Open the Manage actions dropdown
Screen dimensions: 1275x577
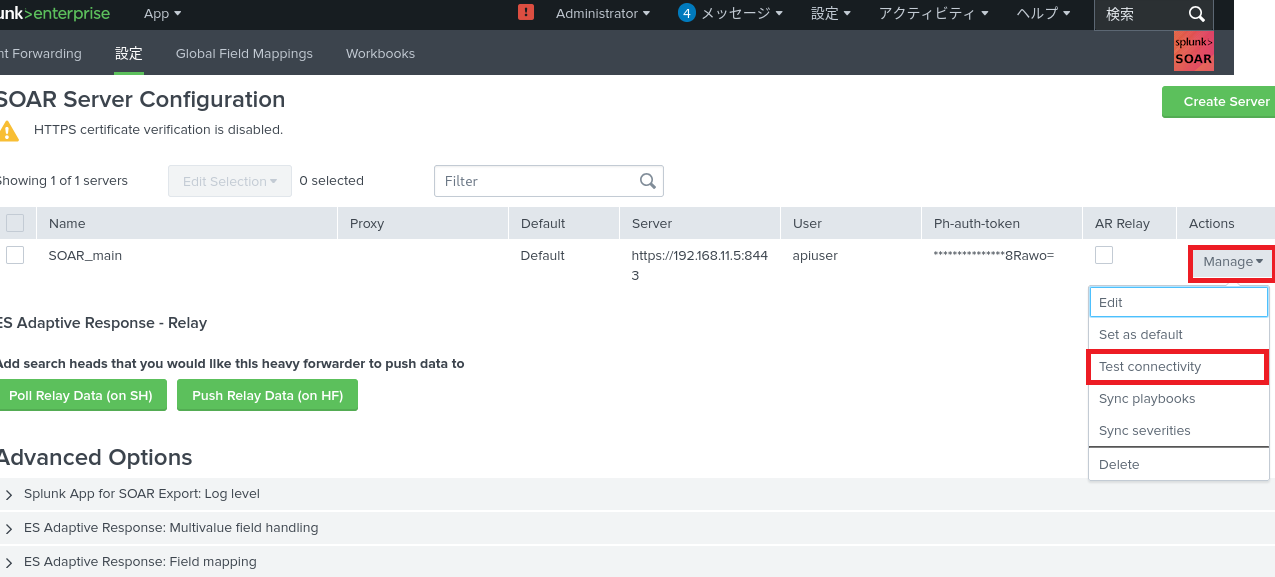click(x=1231, y=262)
